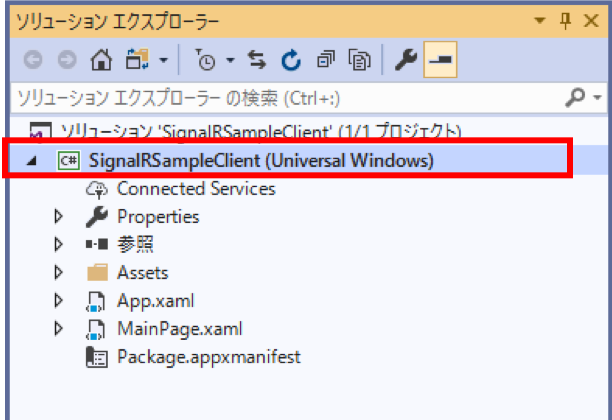Screen dimensions: 612x420
Task: Collapse the SignalRSampleClient project node arrow
Action: pos(32,160)
